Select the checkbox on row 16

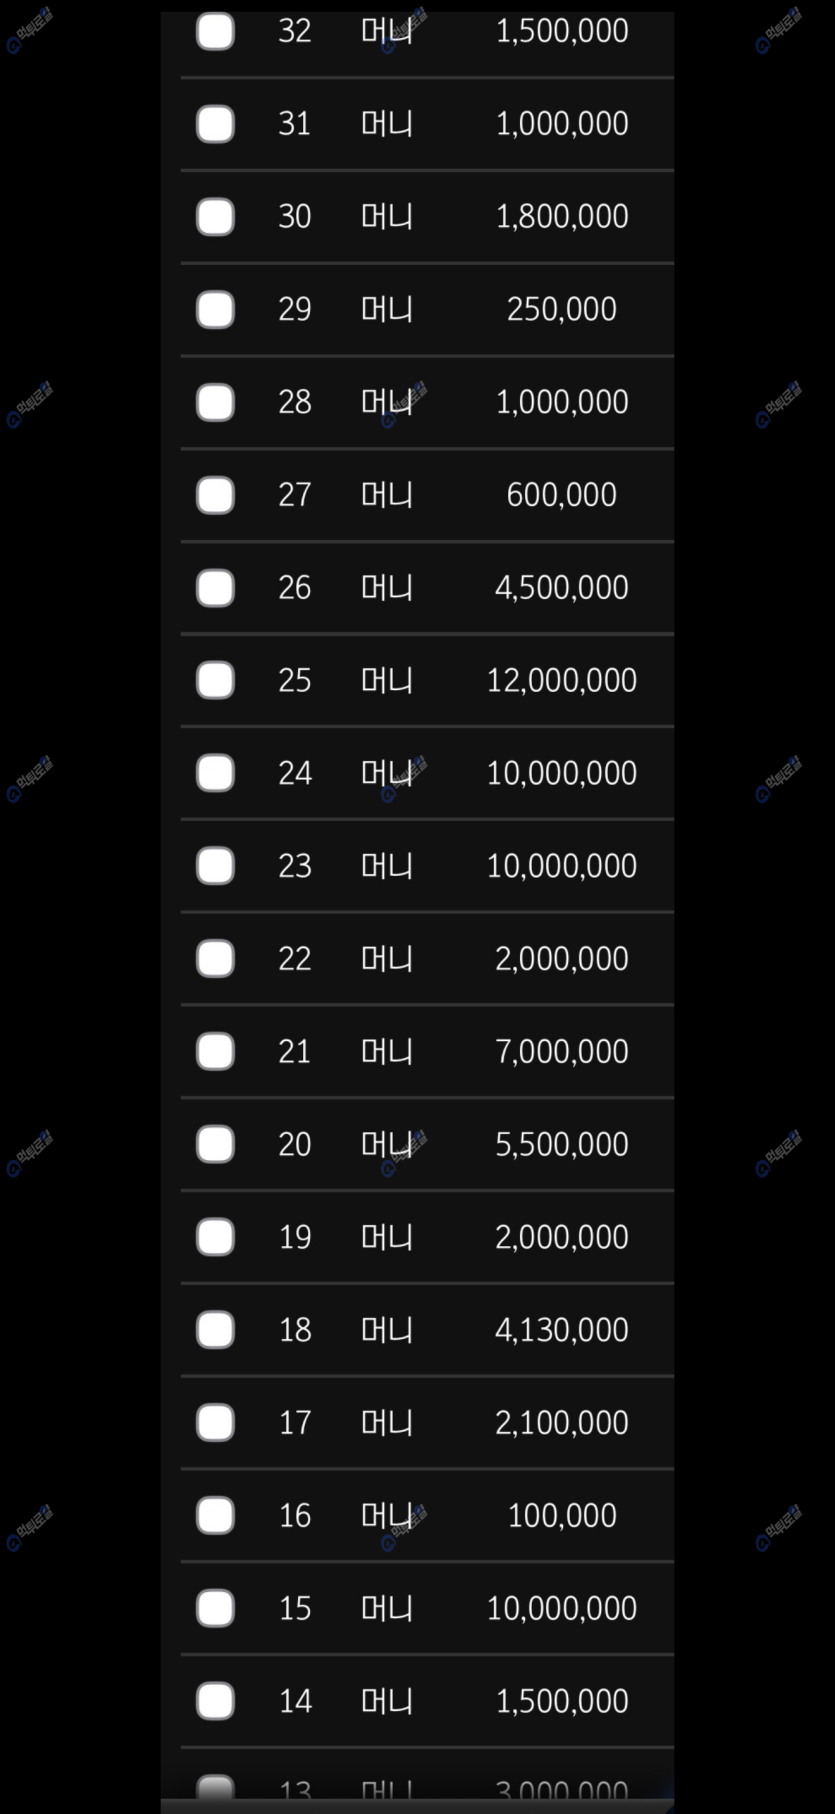pyautogui.click(x=215, y=1516)
